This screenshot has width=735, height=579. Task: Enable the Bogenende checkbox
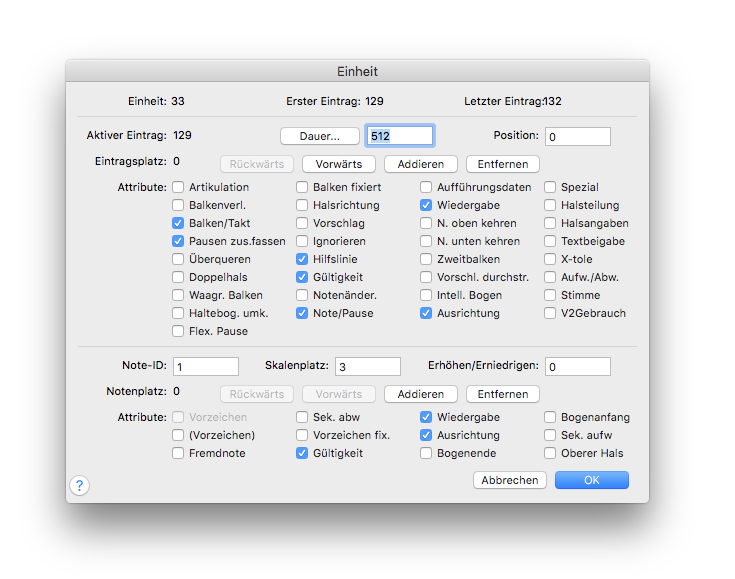click(426, 453)
